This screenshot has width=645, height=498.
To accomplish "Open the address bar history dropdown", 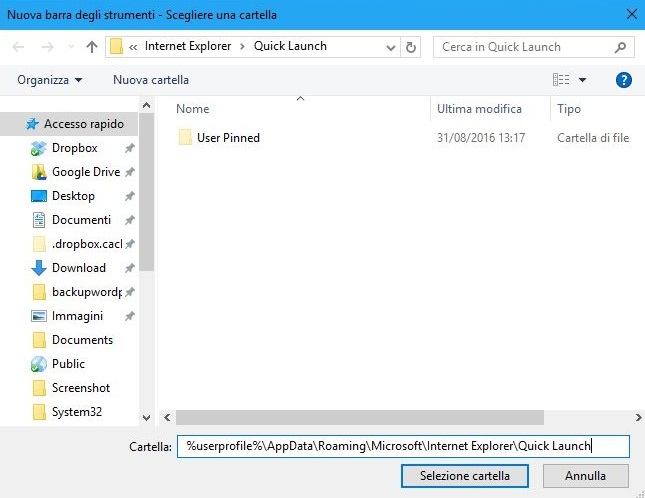I will 391,46.
